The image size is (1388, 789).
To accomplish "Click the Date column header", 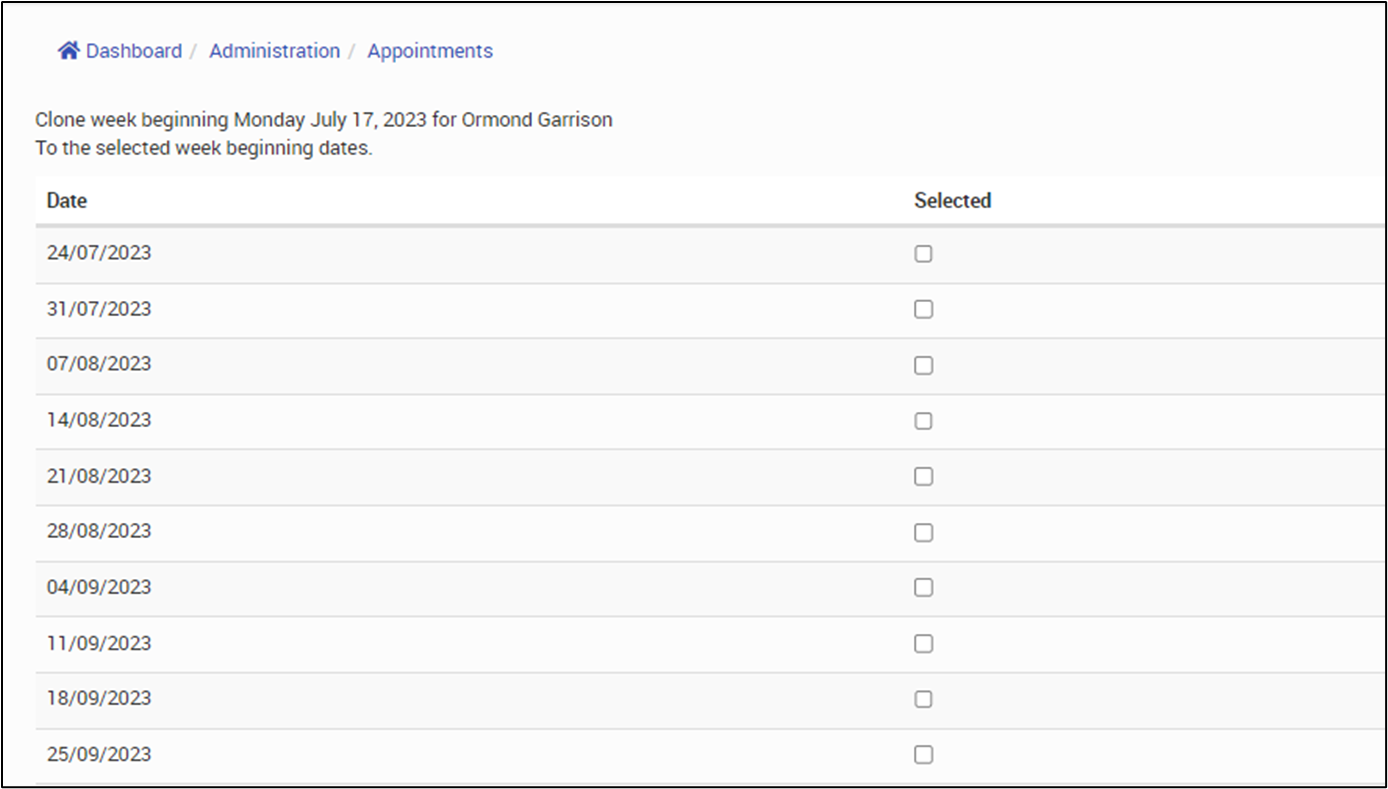I will coord(67,200).
